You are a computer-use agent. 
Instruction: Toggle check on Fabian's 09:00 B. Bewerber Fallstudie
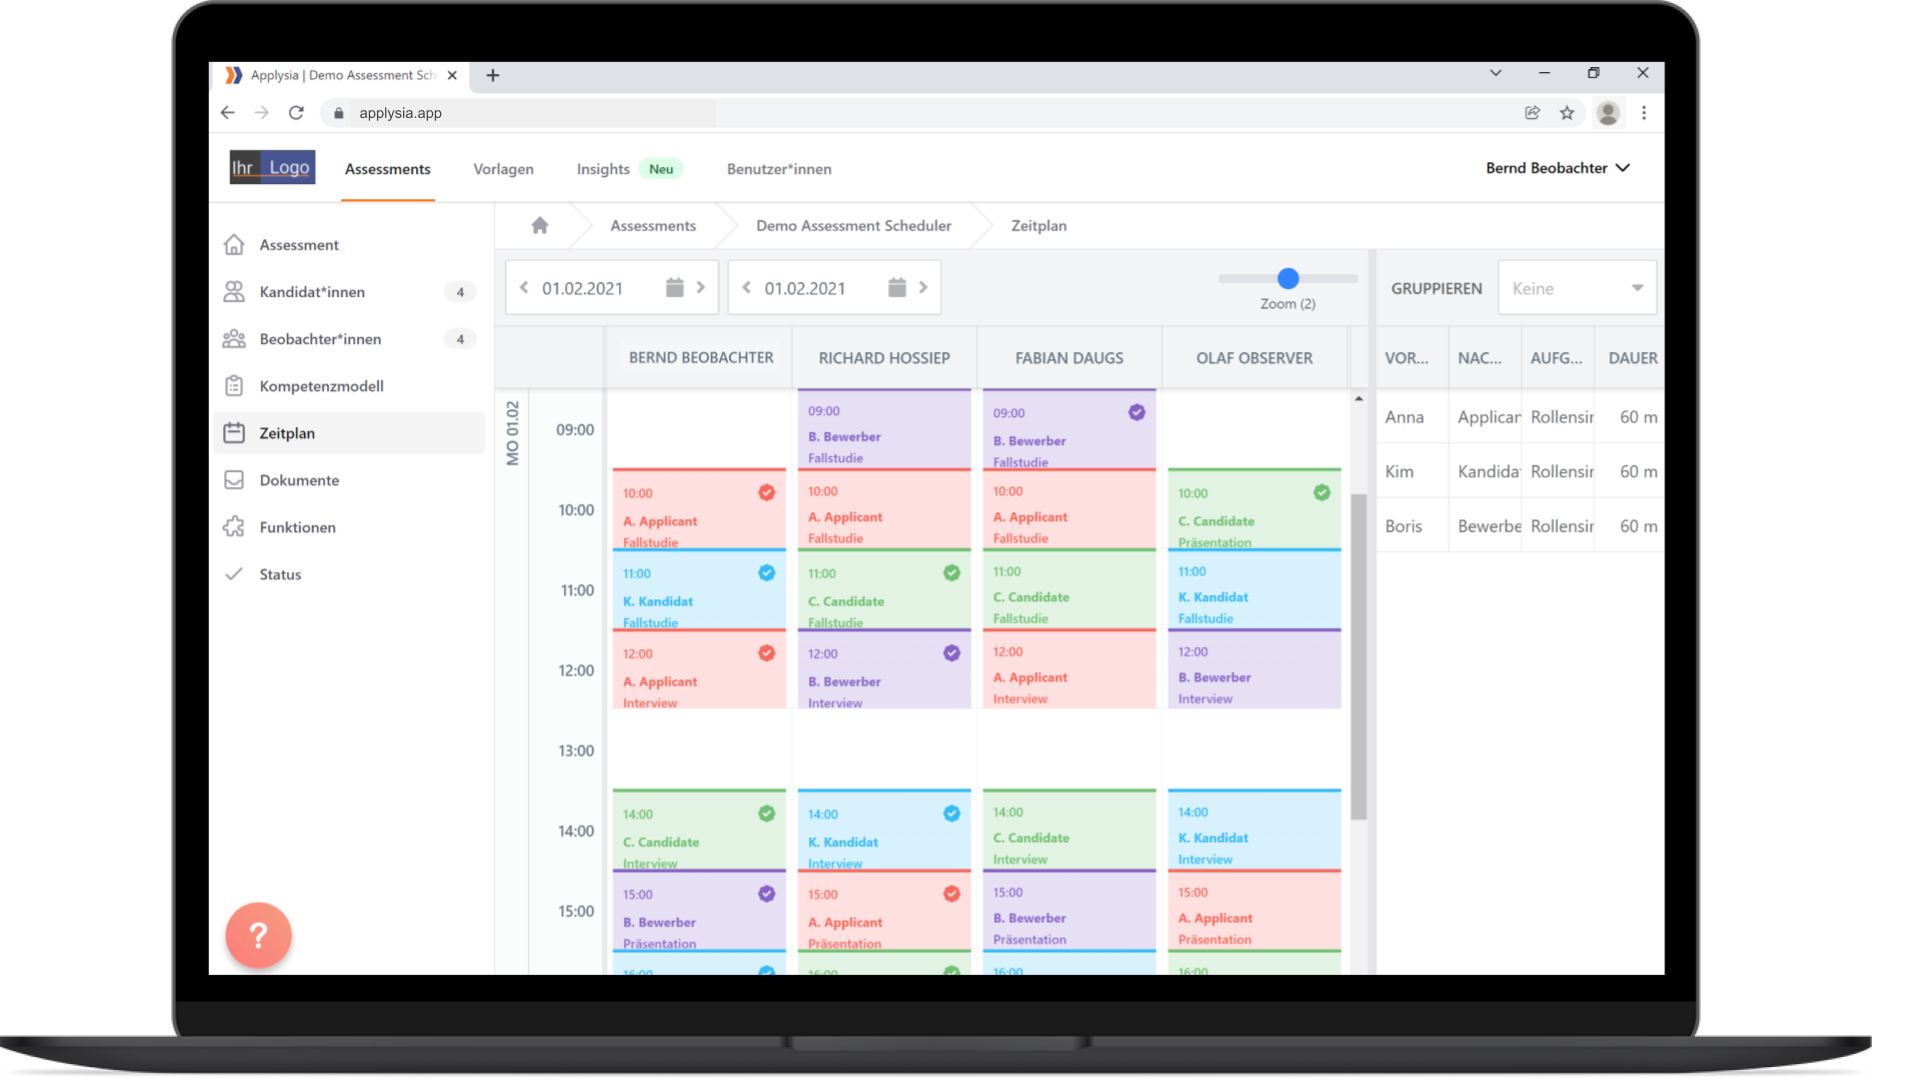[x=1137, y=412]
